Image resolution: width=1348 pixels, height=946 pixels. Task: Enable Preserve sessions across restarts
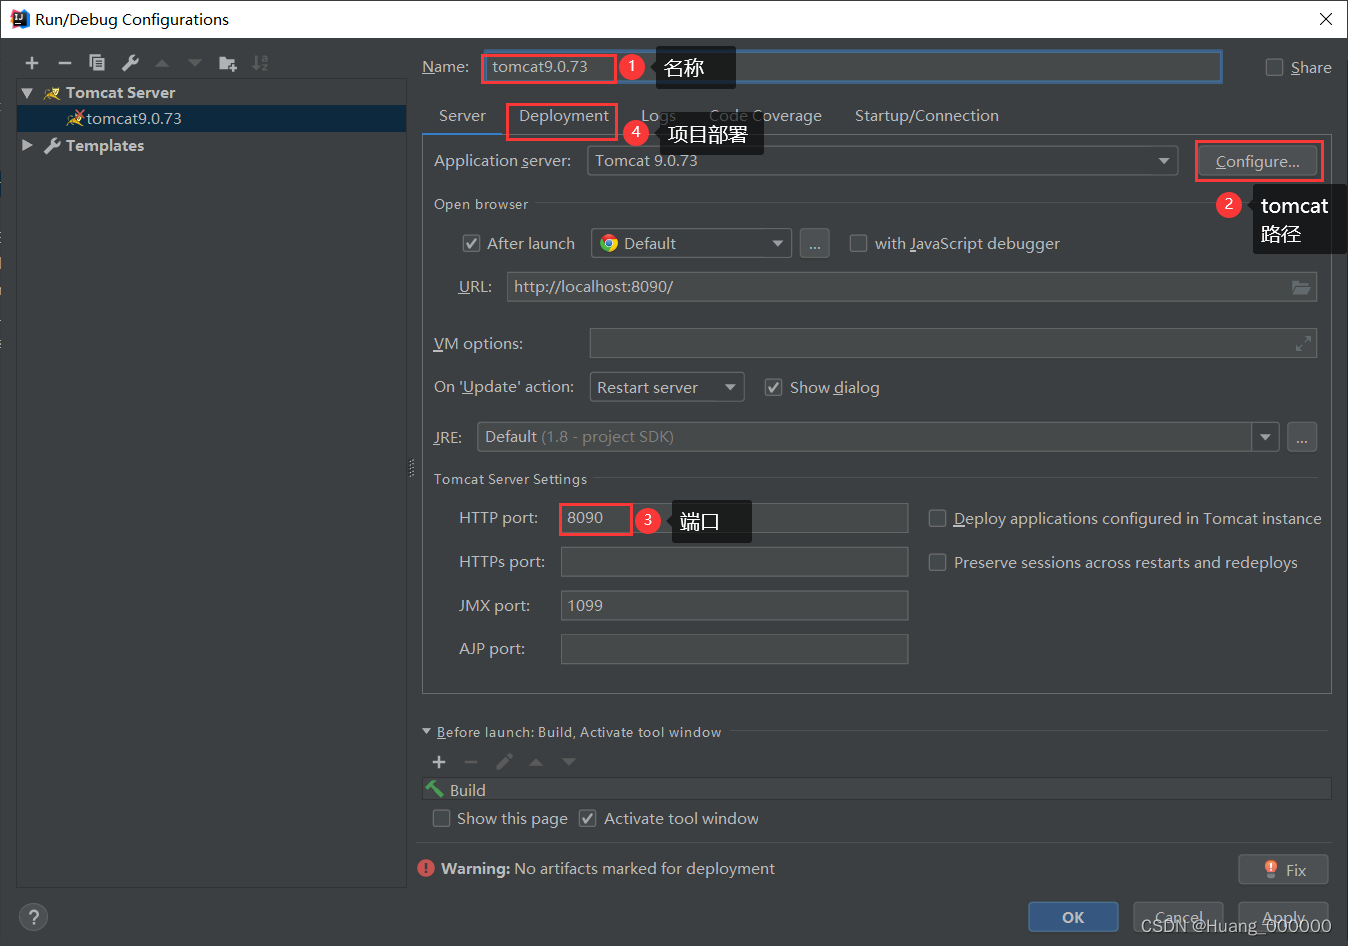point(937,562)
